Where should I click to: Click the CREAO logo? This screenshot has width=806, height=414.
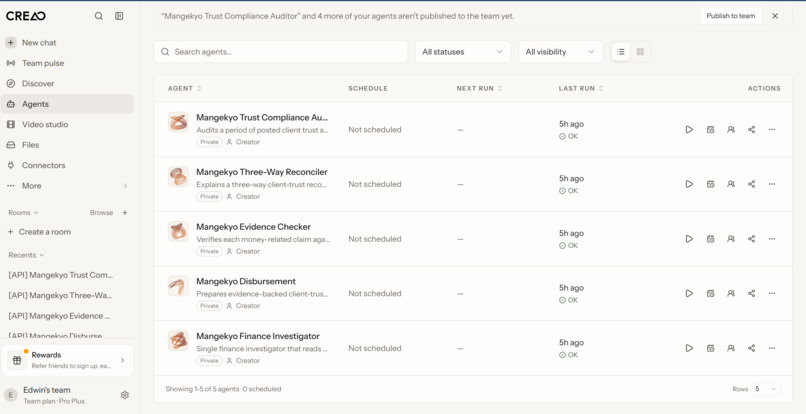(26, 16)
